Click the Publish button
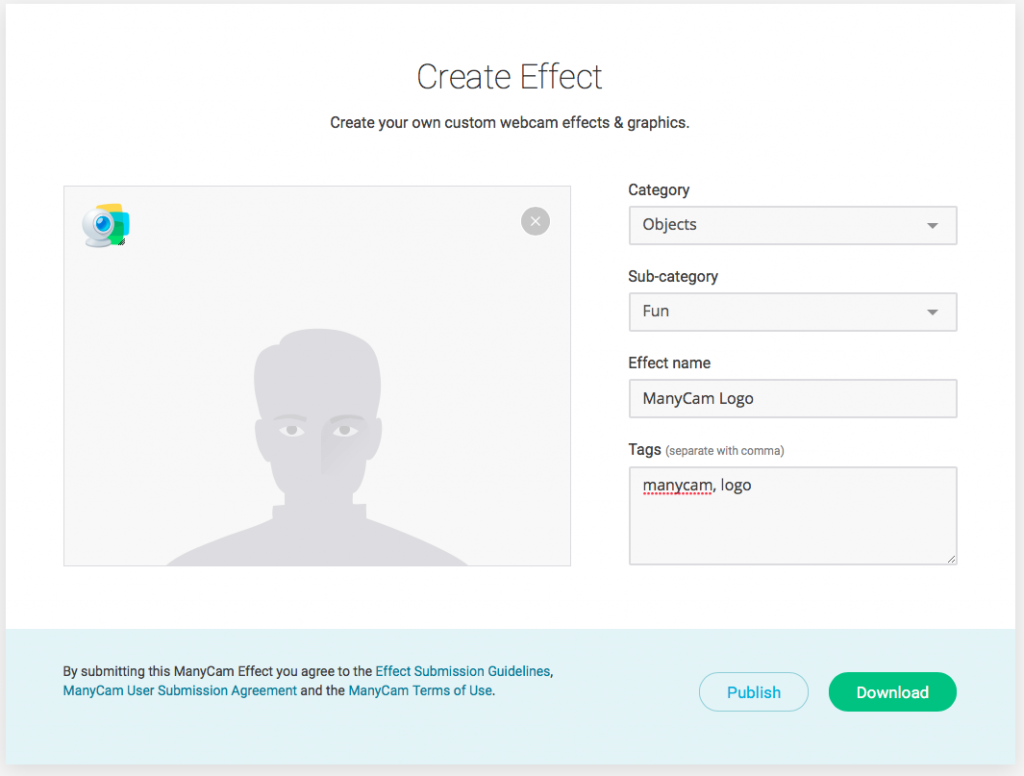 pyautogui.click(x=753, y=691)
